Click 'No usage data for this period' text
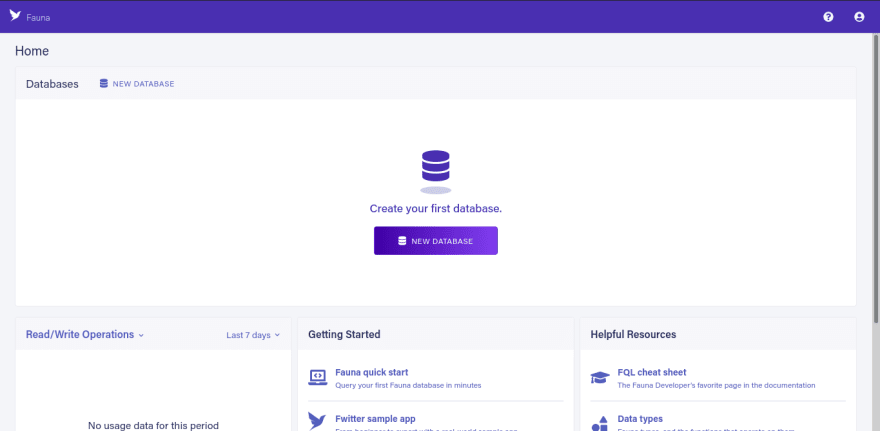Image resolution: width=880 pixels, height=431 pixels. pyautogui.click(x=153, y=425)
